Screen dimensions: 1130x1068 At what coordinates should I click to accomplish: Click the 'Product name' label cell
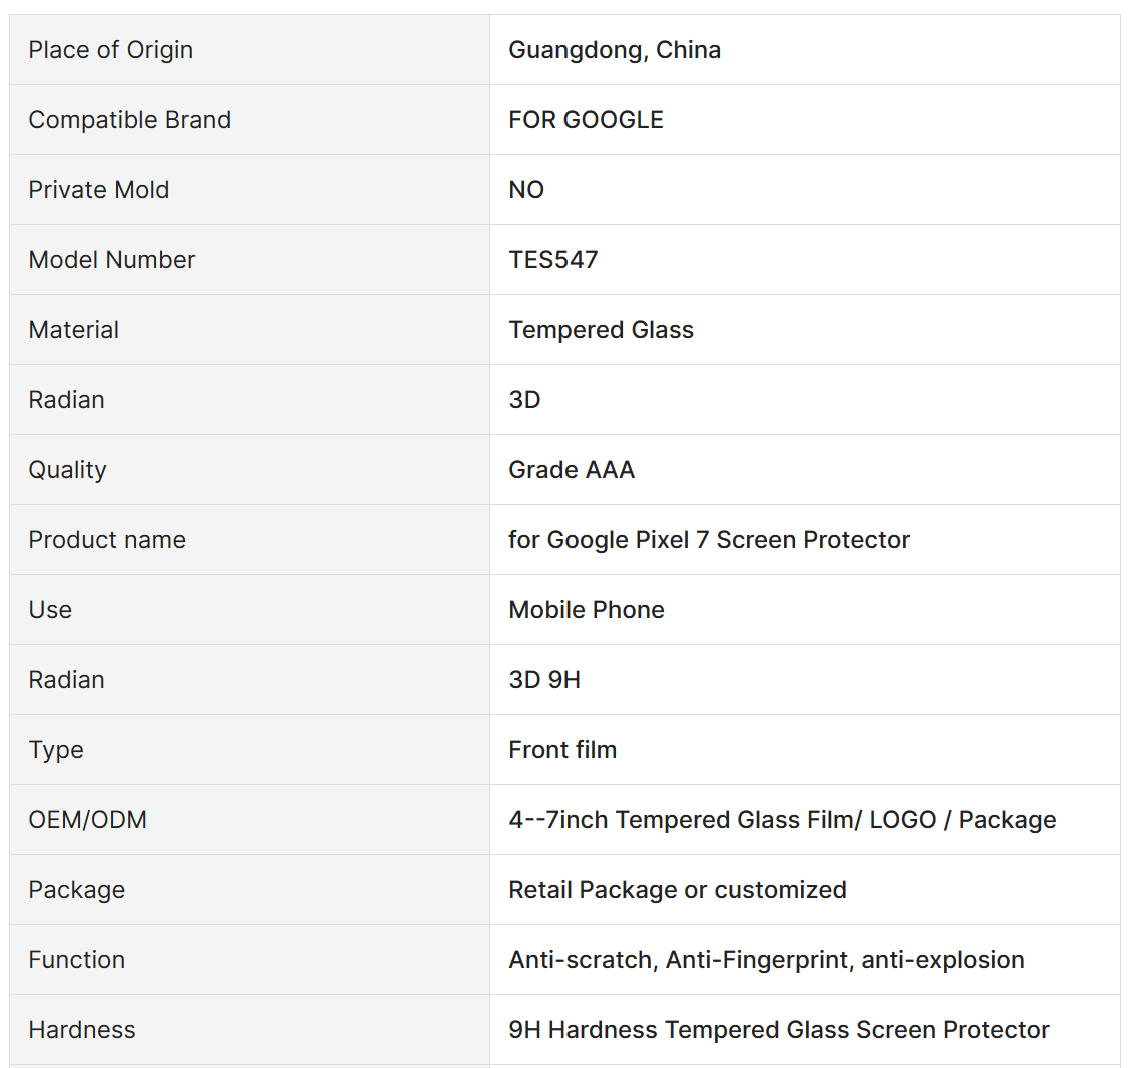point(107,540)
